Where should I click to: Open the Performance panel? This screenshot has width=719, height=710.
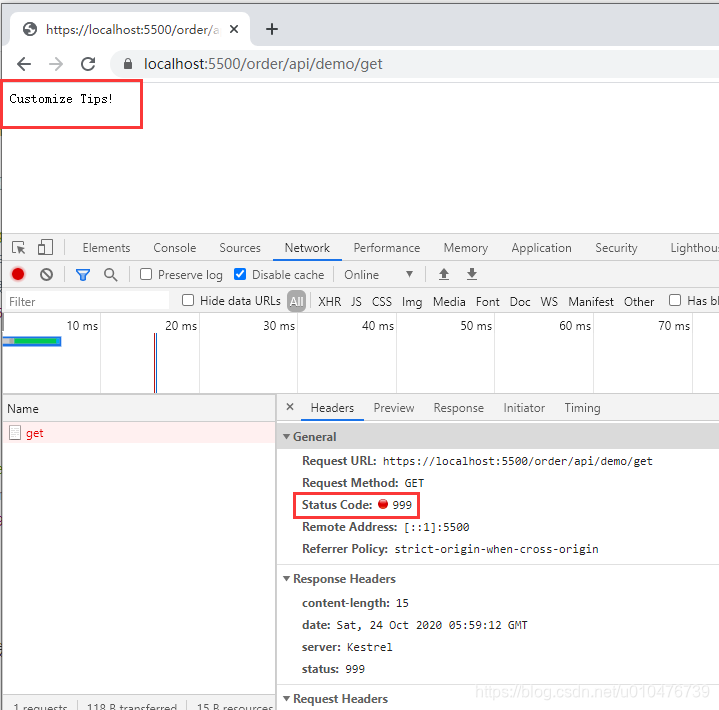point(387,248)
